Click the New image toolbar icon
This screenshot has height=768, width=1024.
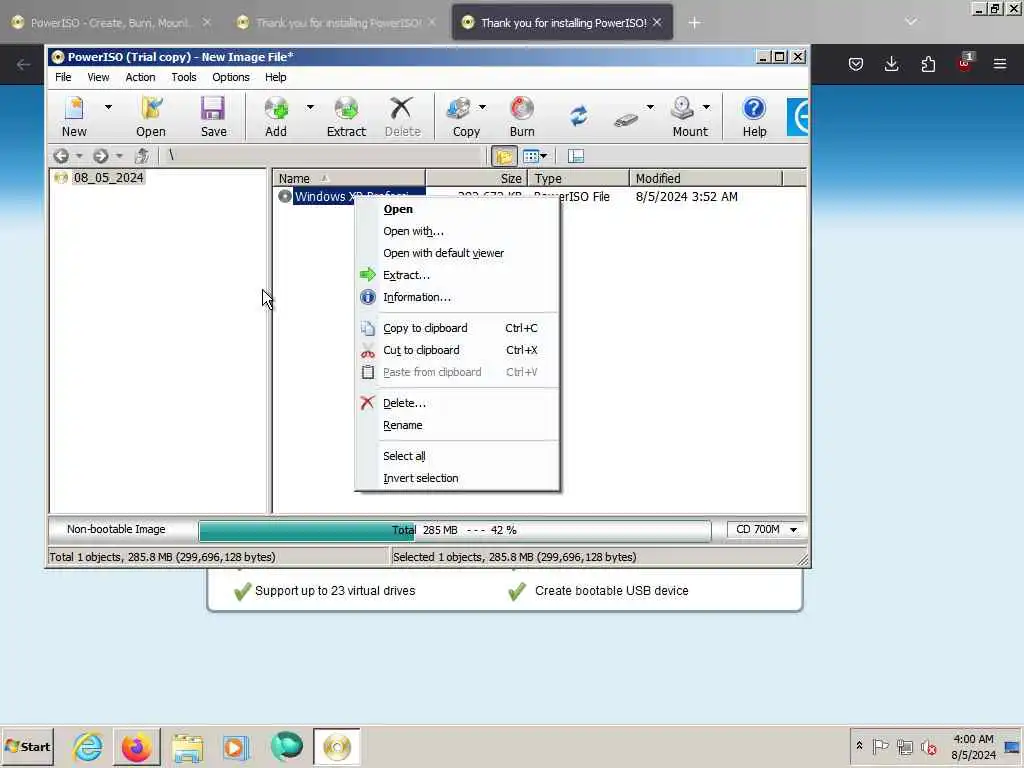(x=74, y=116)
